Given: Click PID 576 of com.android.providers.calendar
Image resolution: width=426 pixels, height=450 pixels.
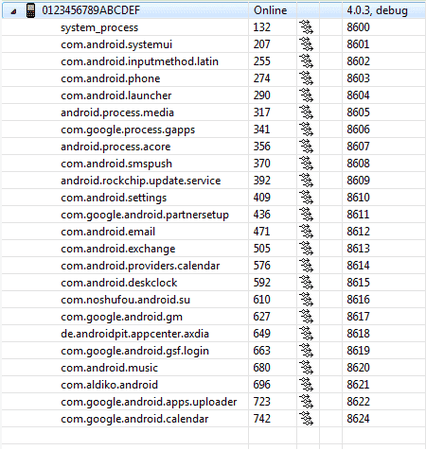Looking at the screenshot, I should pyautogui.click(x=262, y=265).
